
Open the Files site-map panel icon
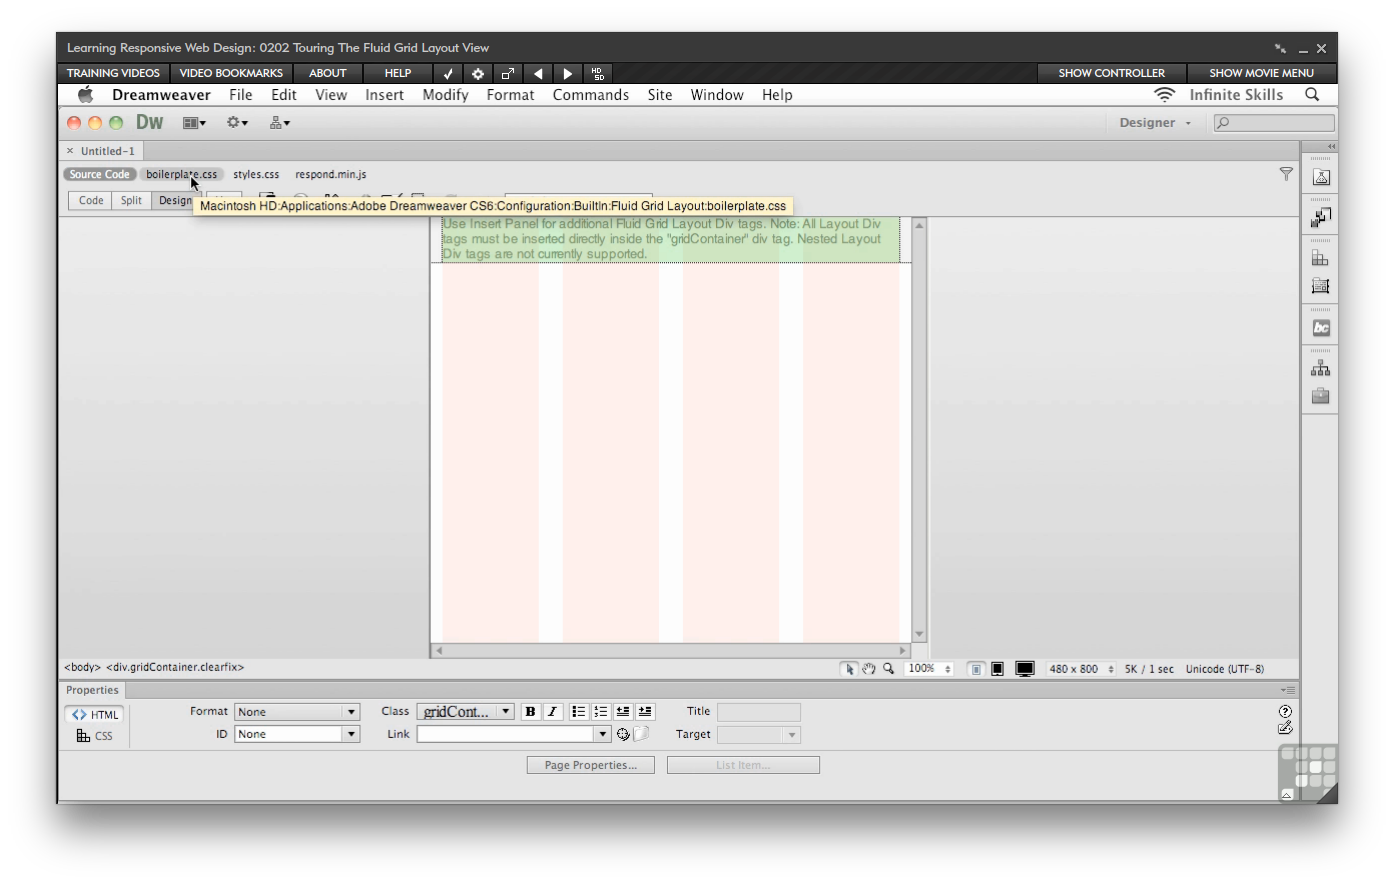coord(1320,368)
